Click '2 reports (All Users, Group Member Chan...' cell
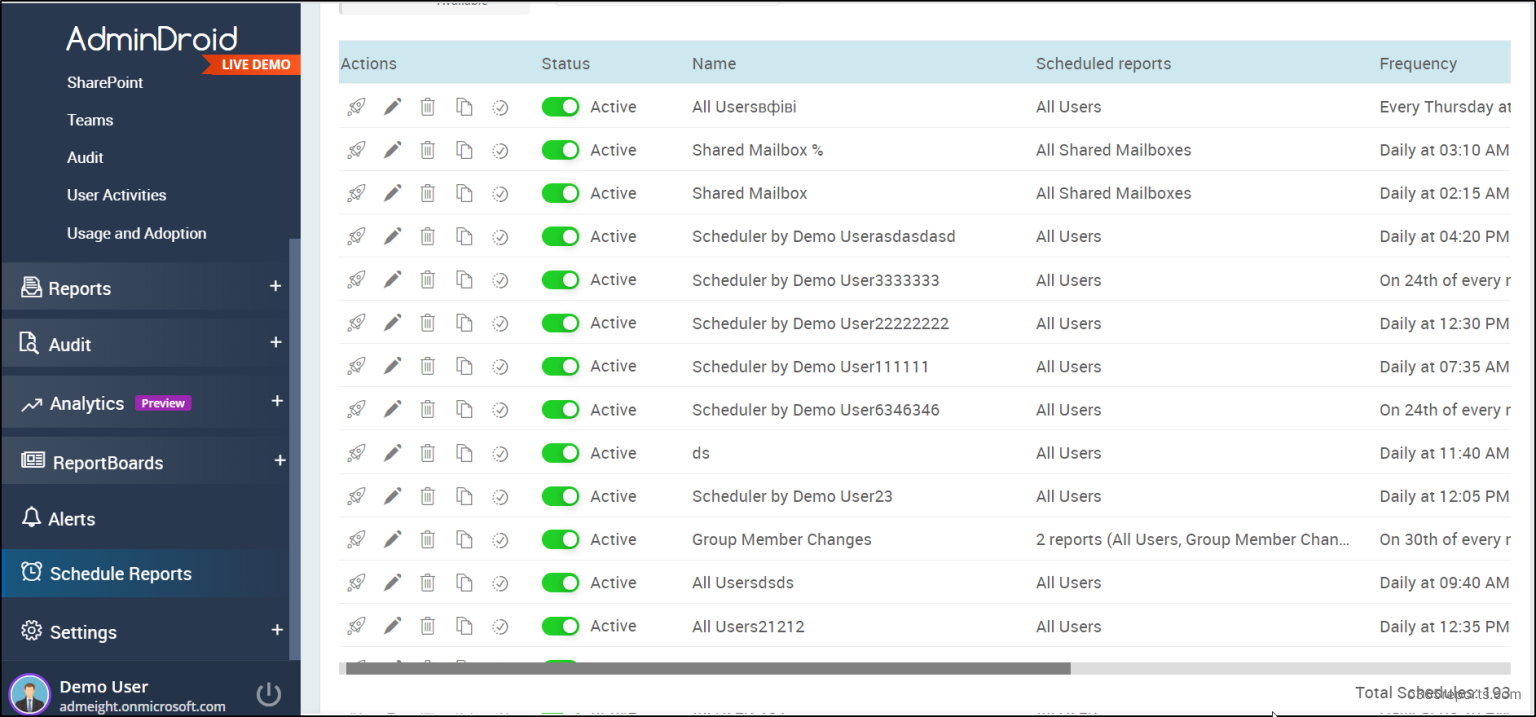The height and width of the screenshot is (717, 1536). (1193, 539)
